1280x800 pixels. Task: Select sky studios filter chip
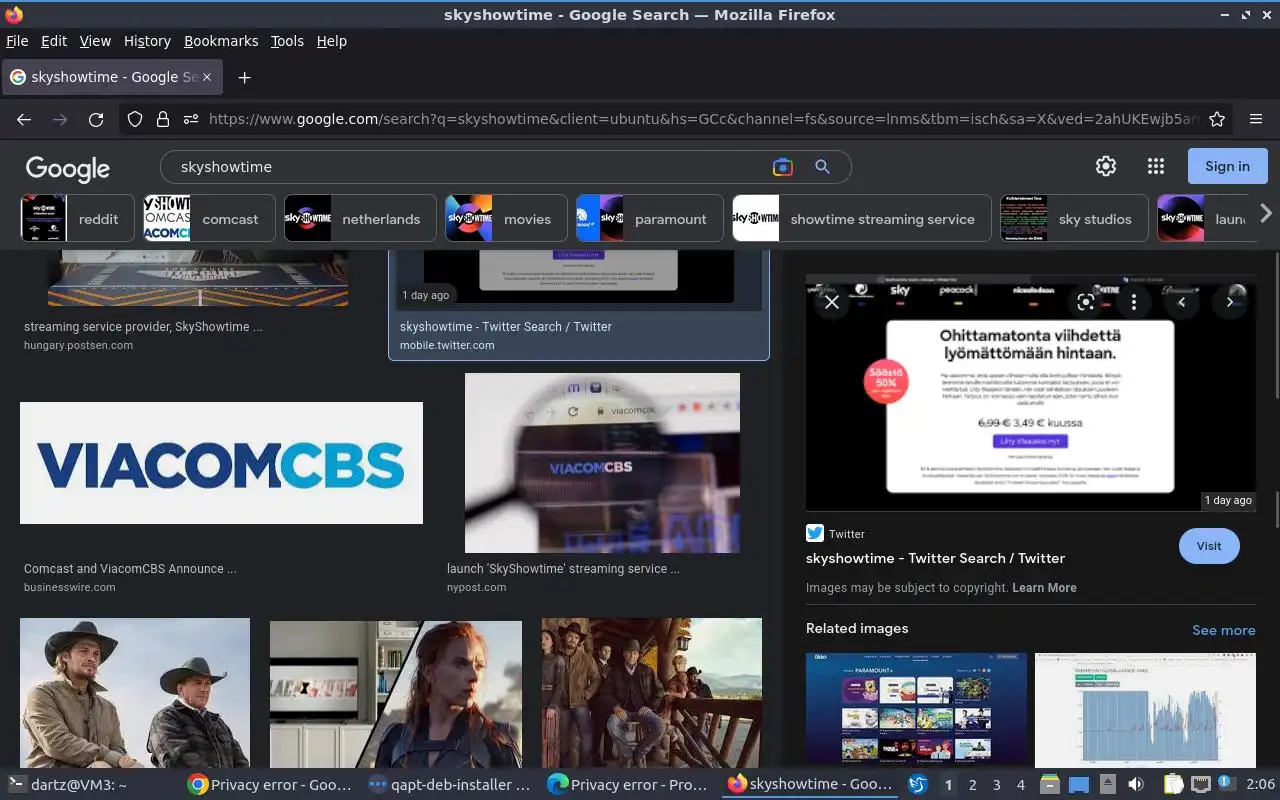pos(1074,219)
